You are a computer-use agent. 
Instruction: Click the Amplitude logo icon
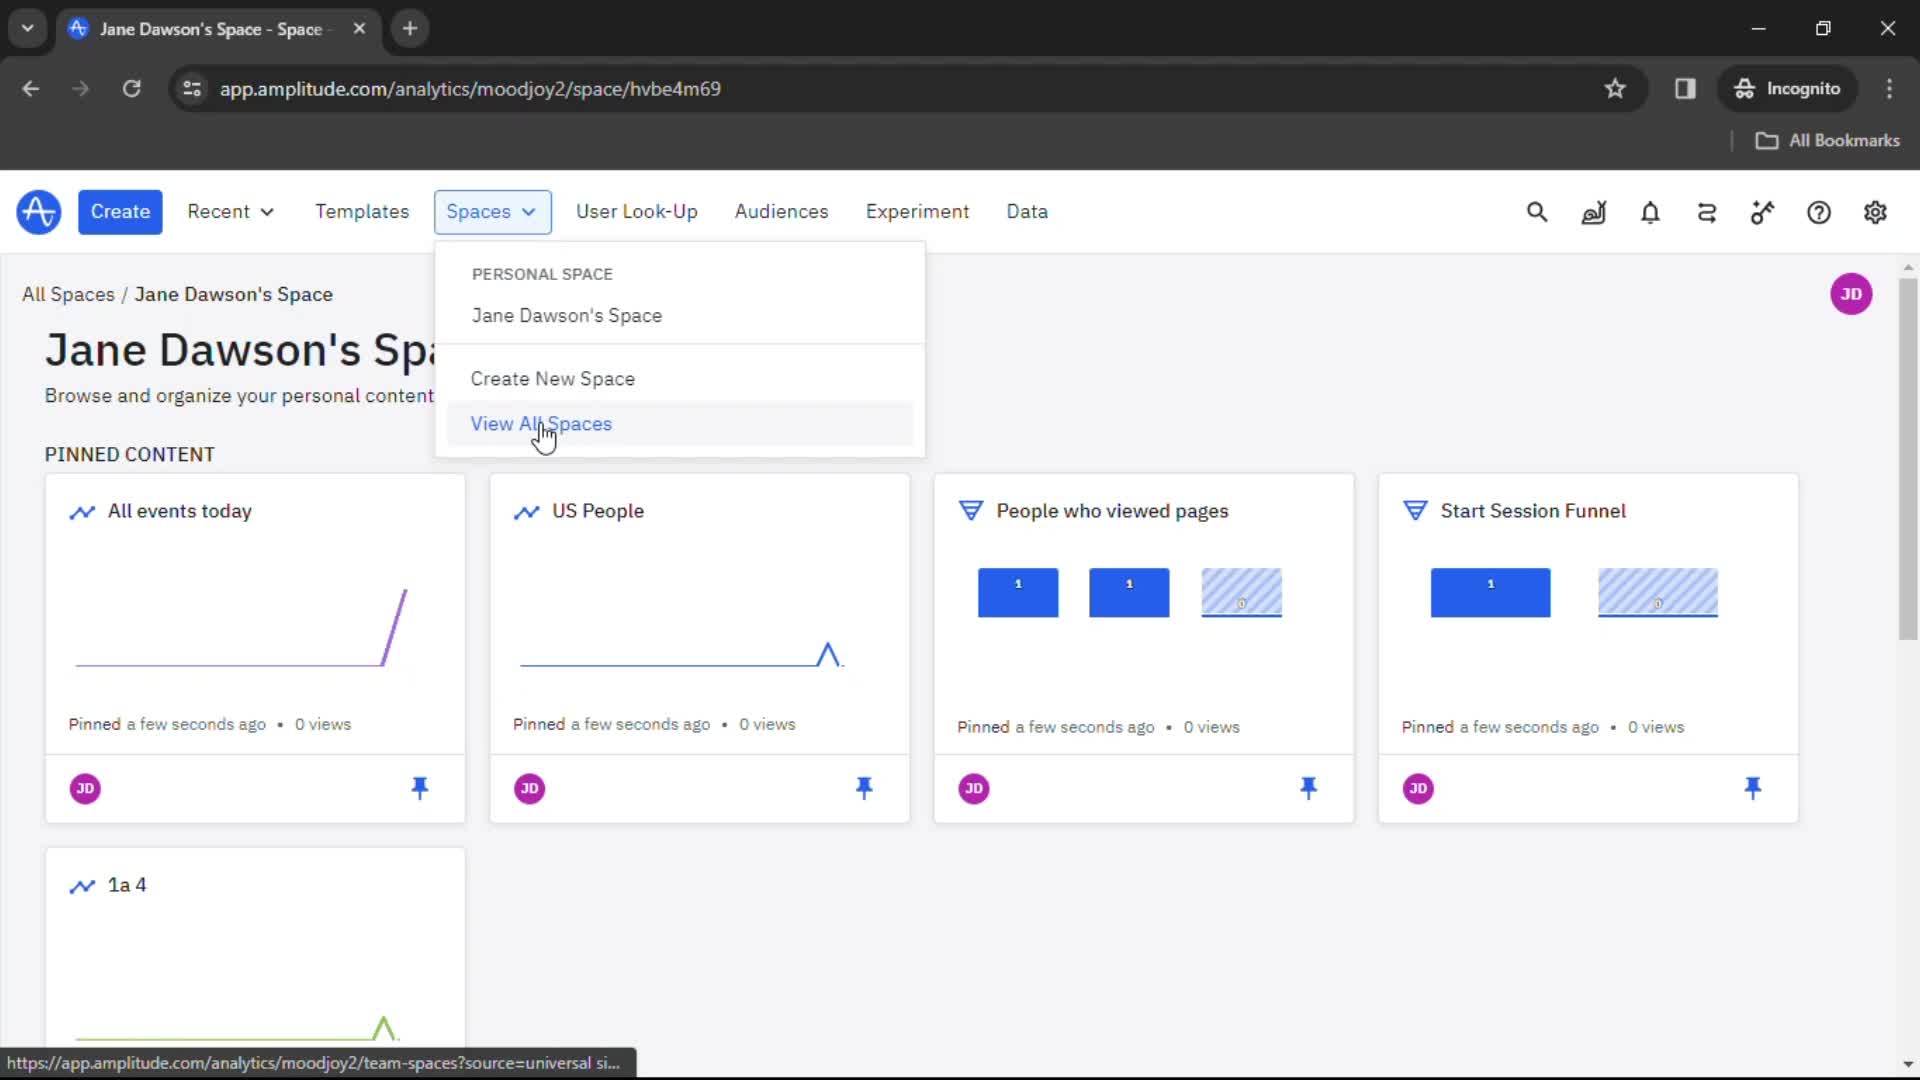38,211
